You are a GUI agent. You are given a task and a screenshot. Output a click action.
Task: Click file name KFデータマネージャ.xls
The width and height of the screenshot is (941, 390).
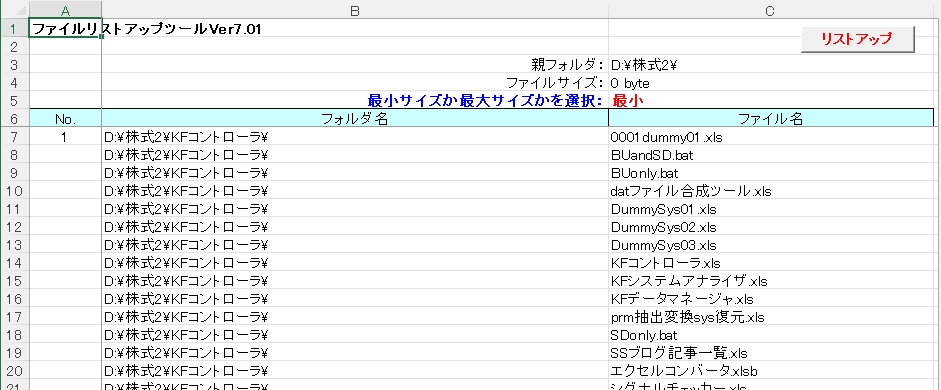[x=682, y=298]
